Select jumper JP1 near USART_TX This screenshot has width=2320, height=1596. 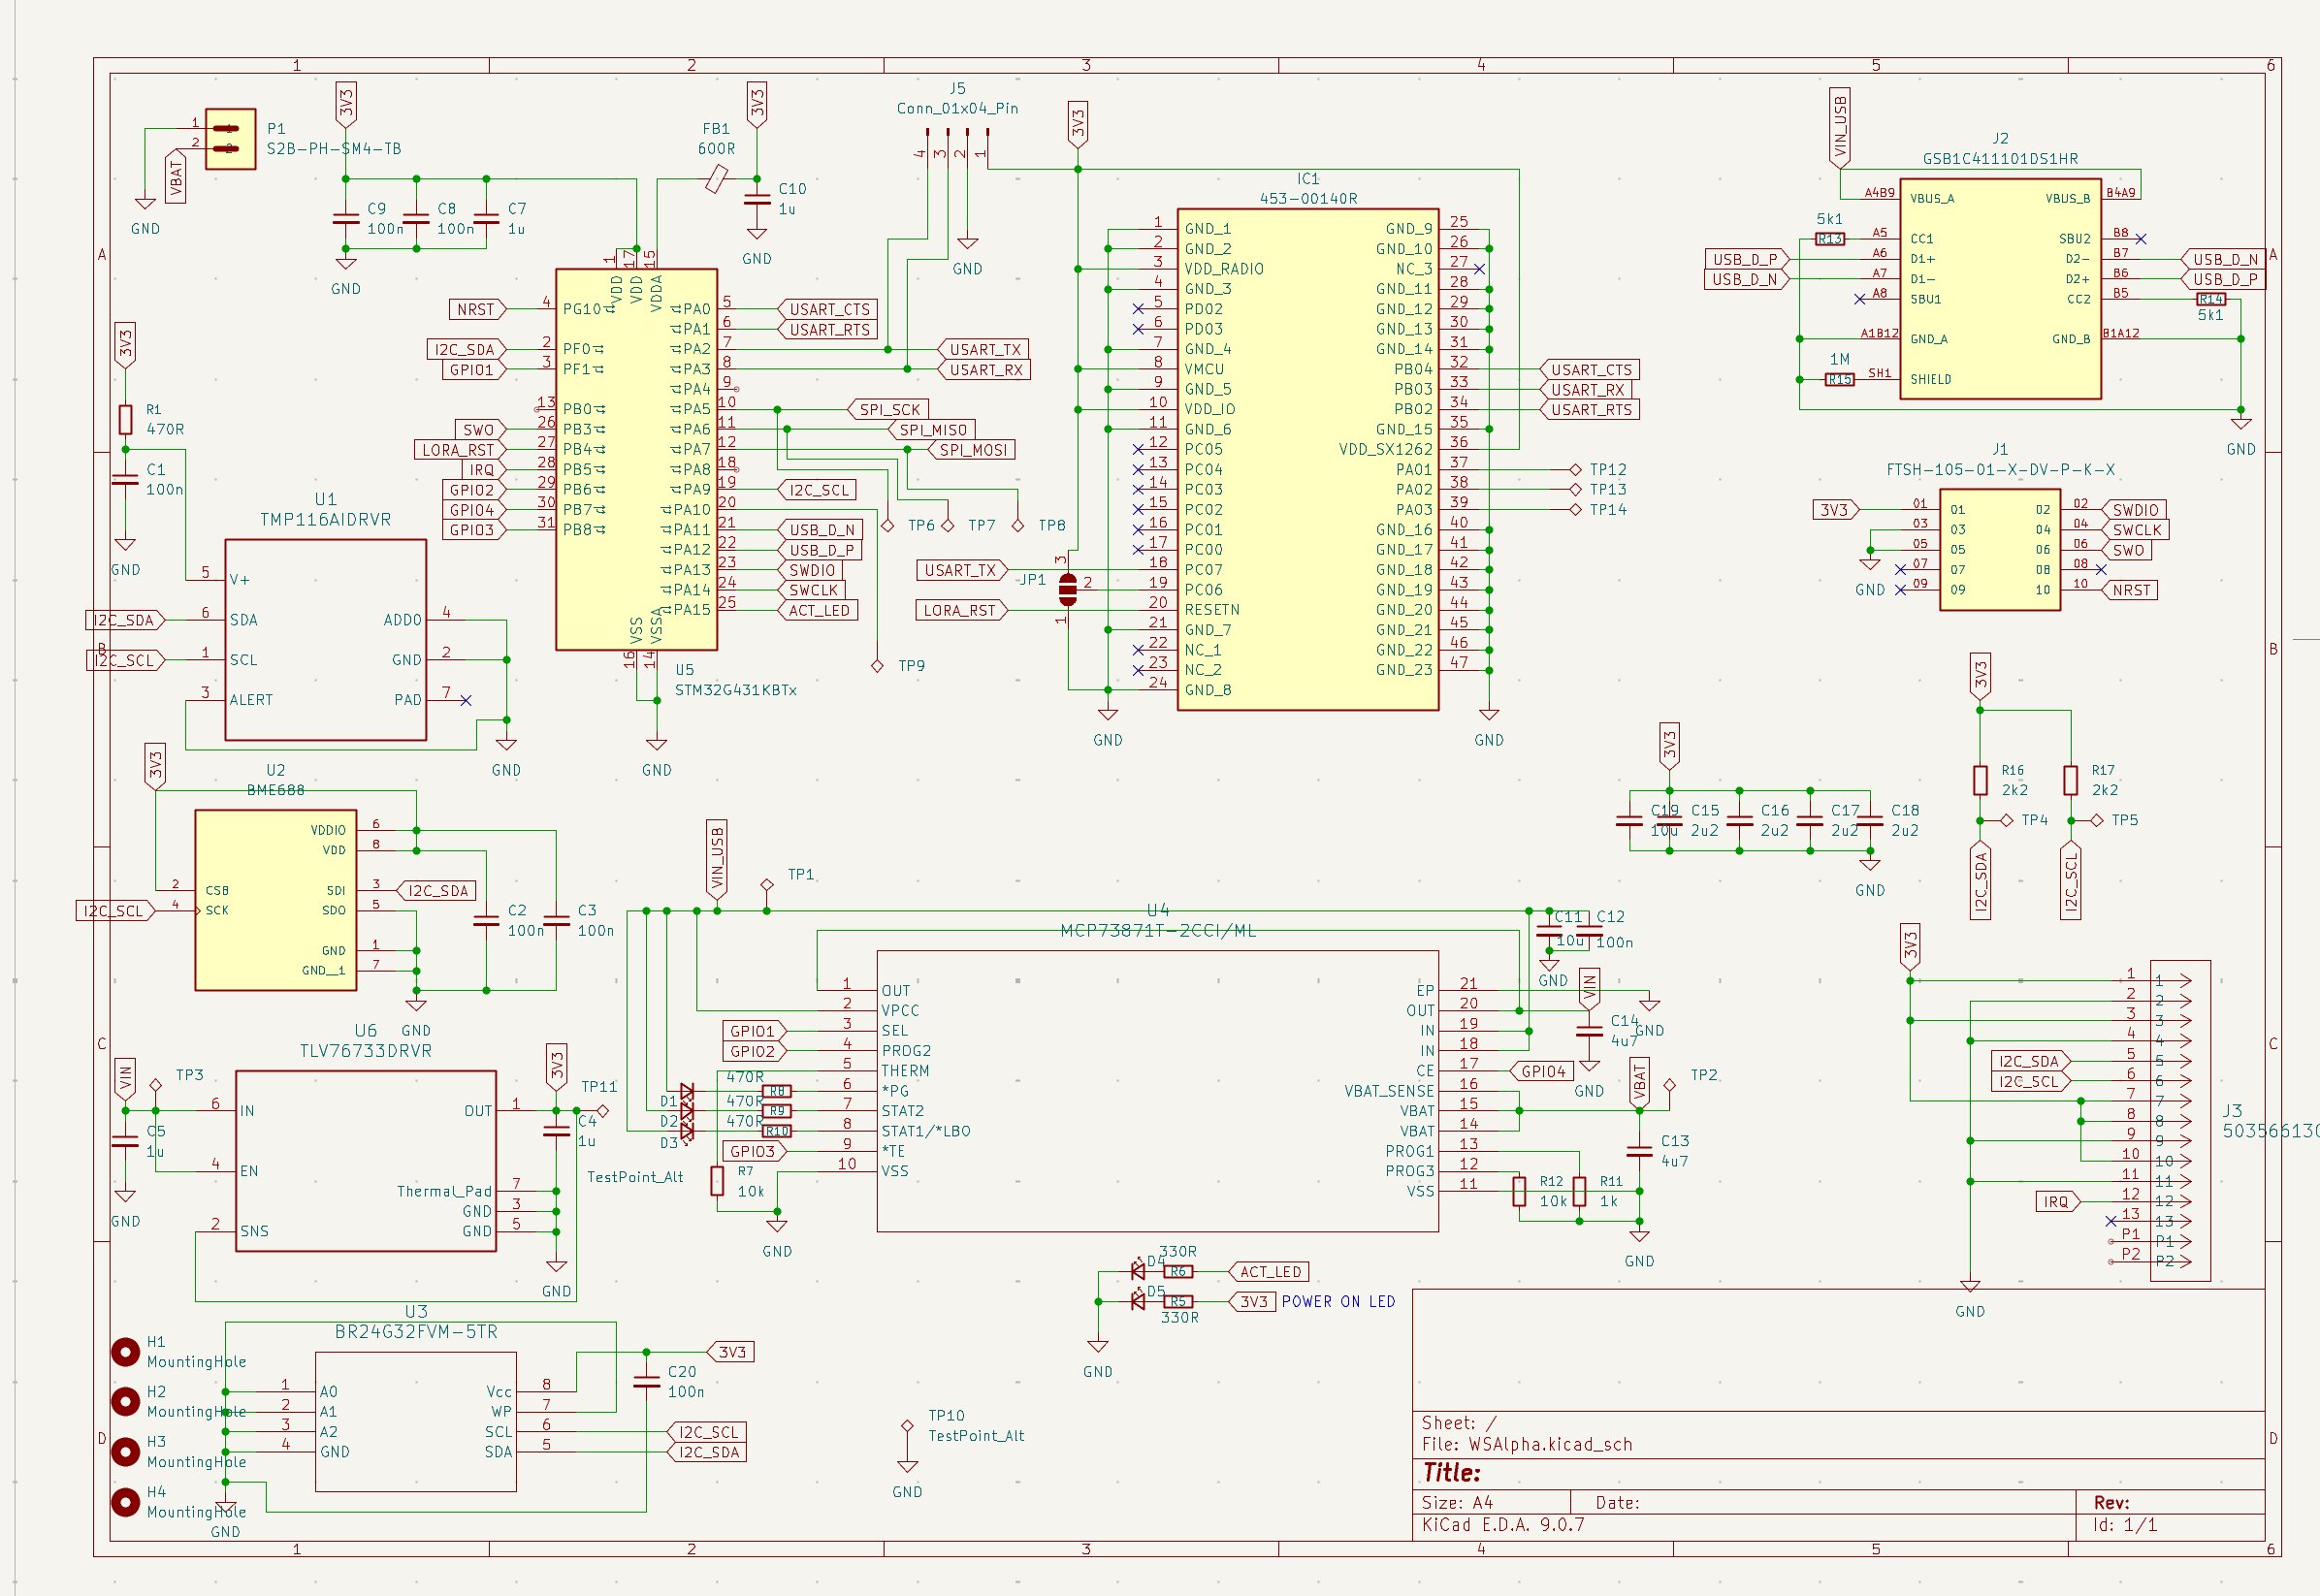click(1067, 590)
